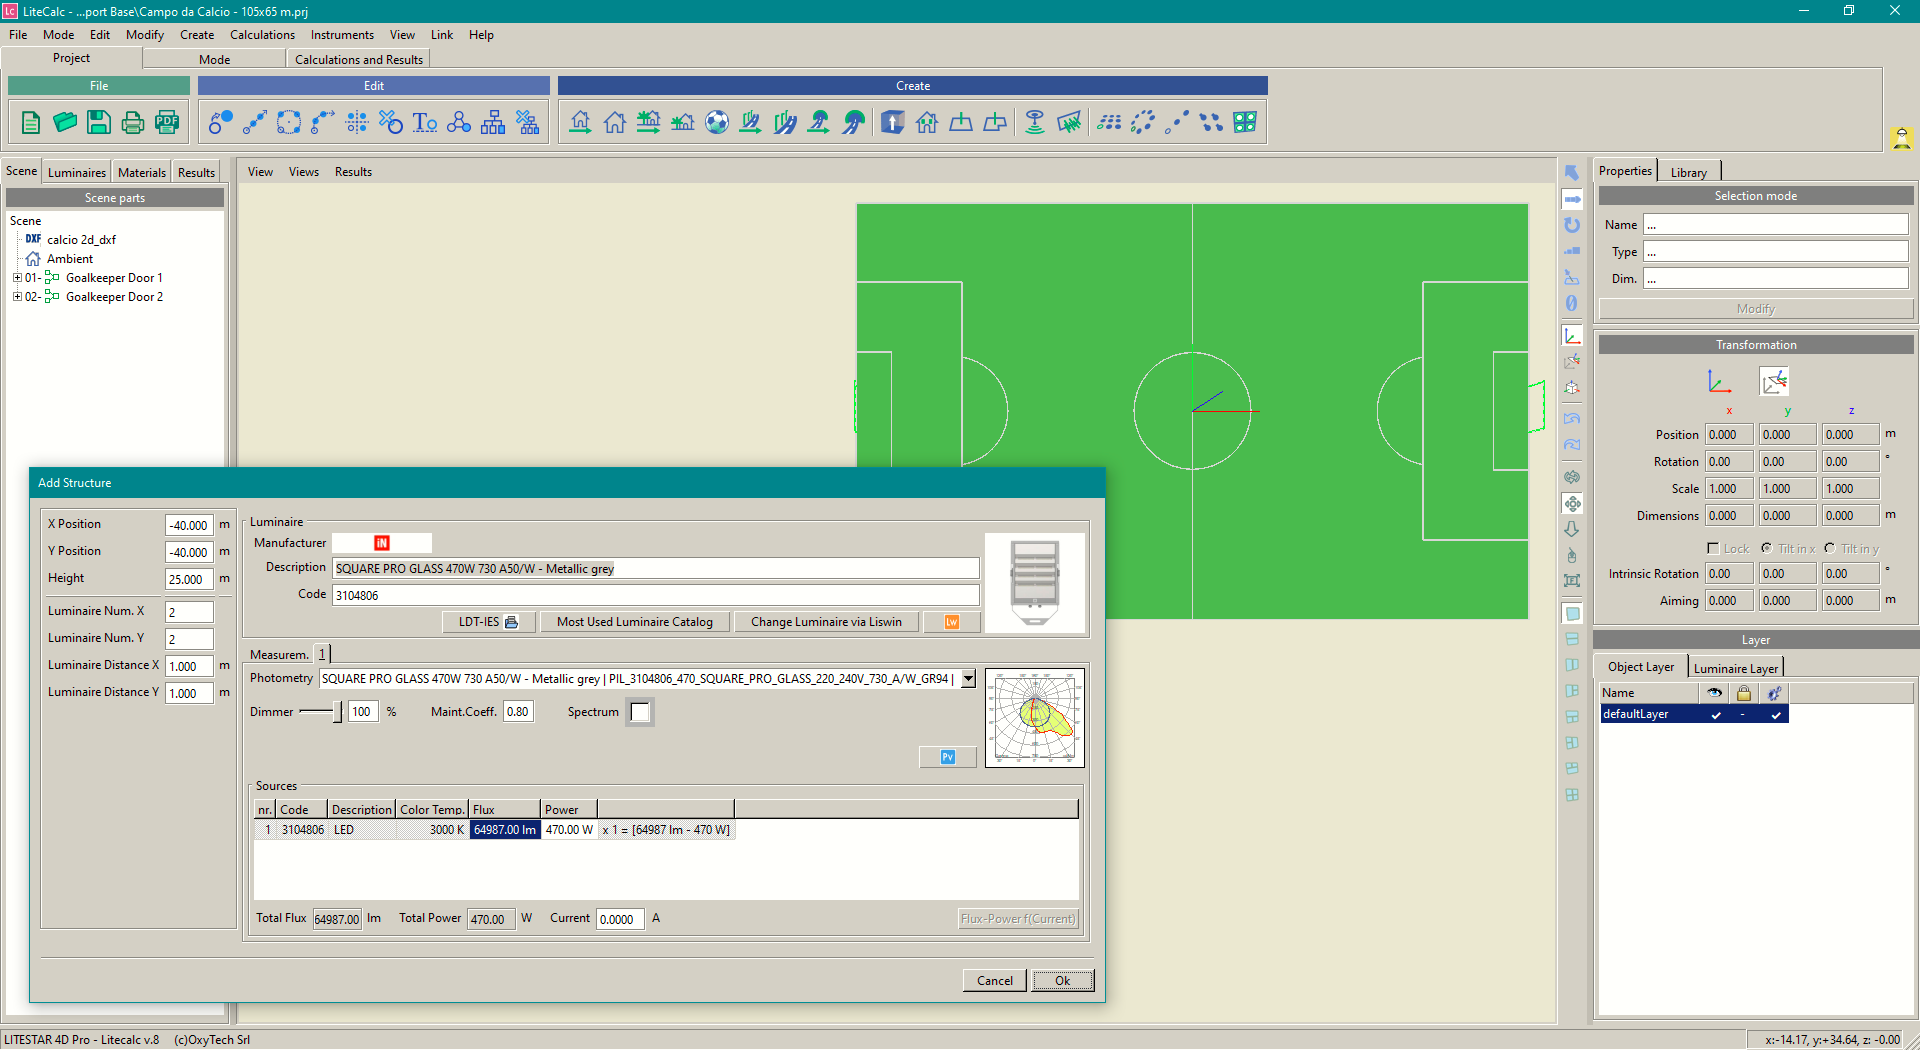Click the Measurem. 1 tab

point(321,654)
